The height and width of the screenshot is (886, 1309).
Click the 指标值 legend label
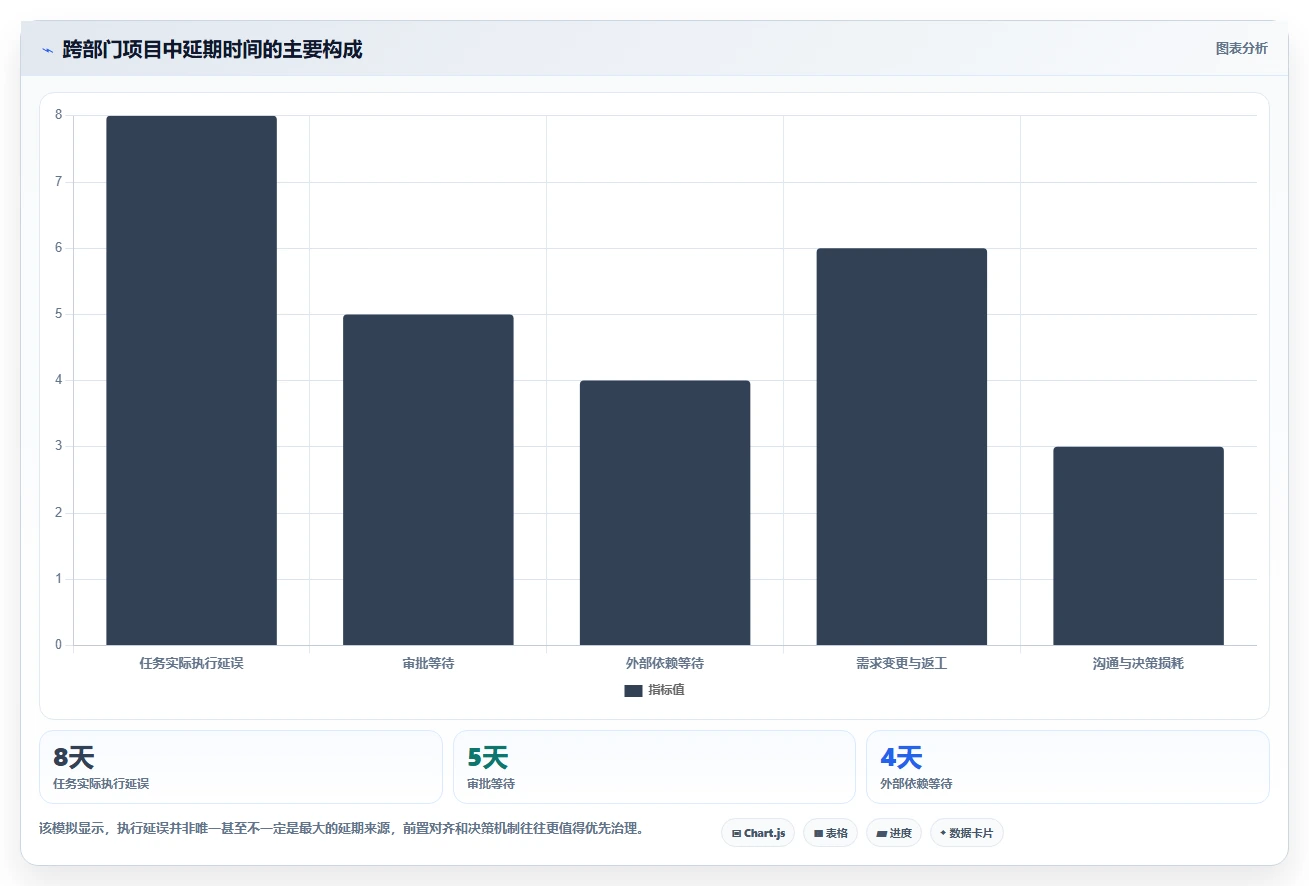click(666, 690)
